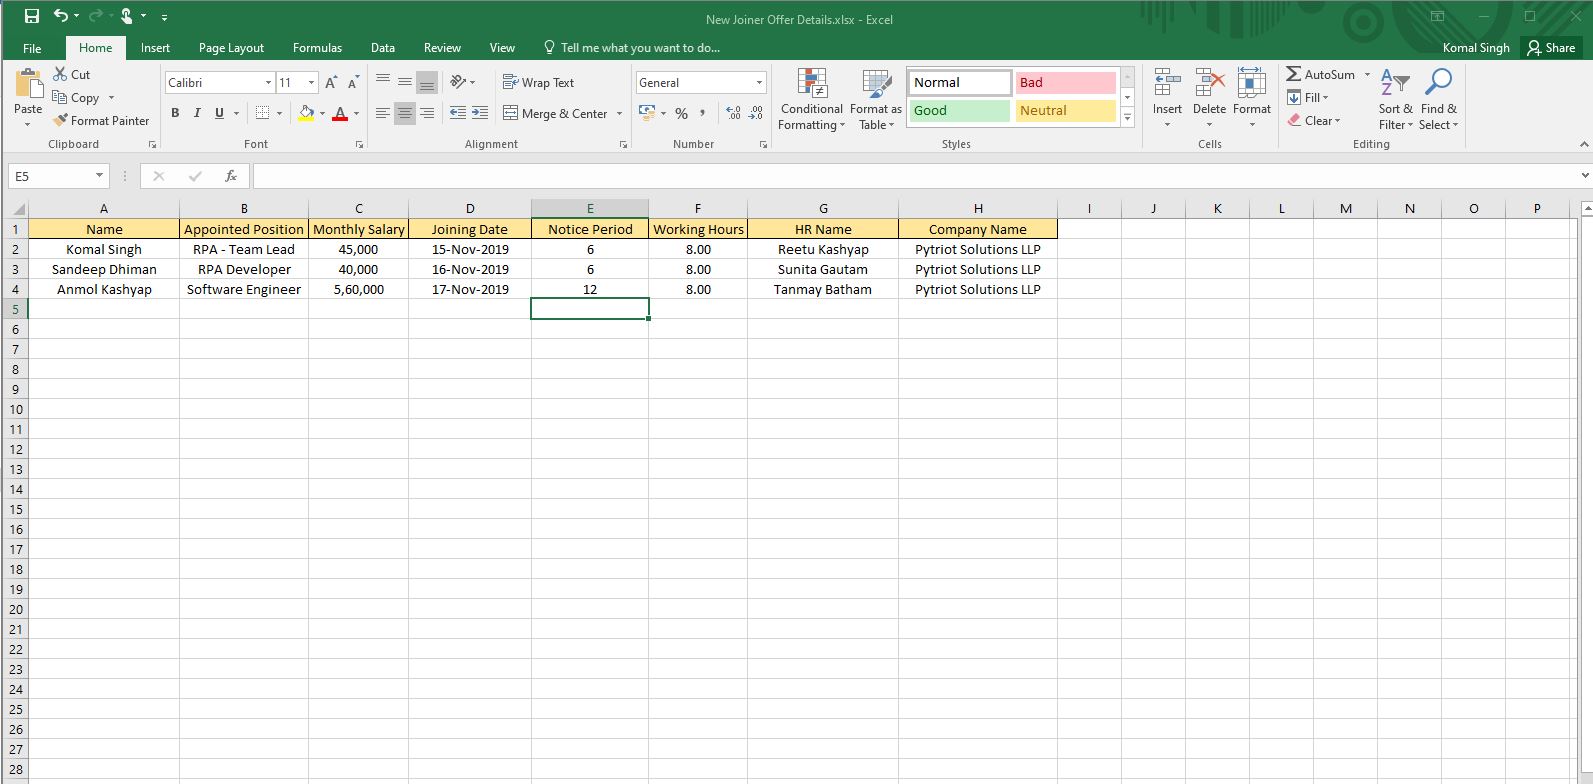Apply Percent Style number format
This screenshot has height=784, width=1593.
[x=681, y=114]
